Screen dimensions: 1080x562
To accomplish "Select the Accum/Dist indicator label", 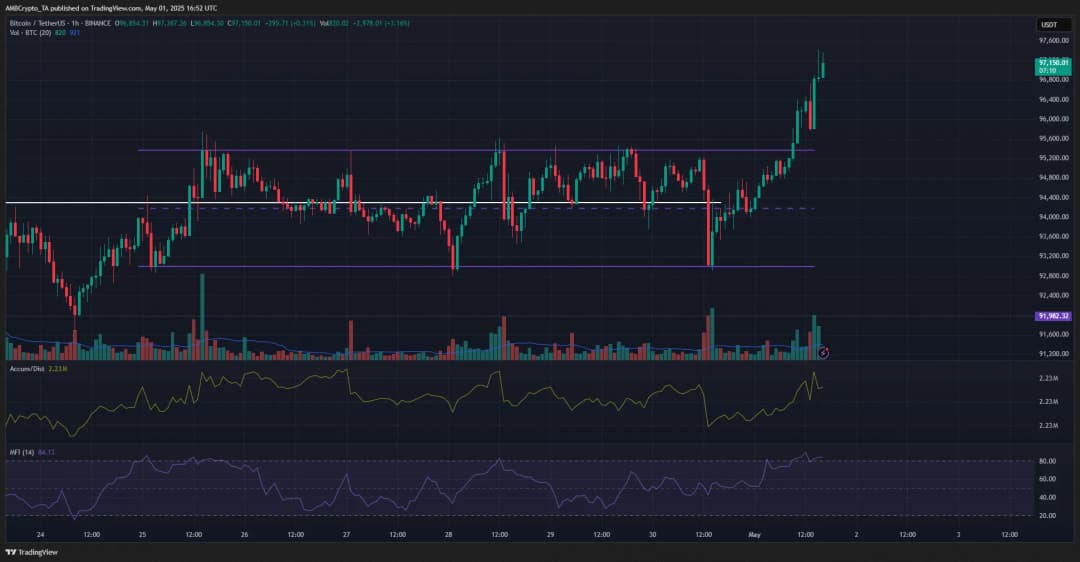I will tap(25, 369).
